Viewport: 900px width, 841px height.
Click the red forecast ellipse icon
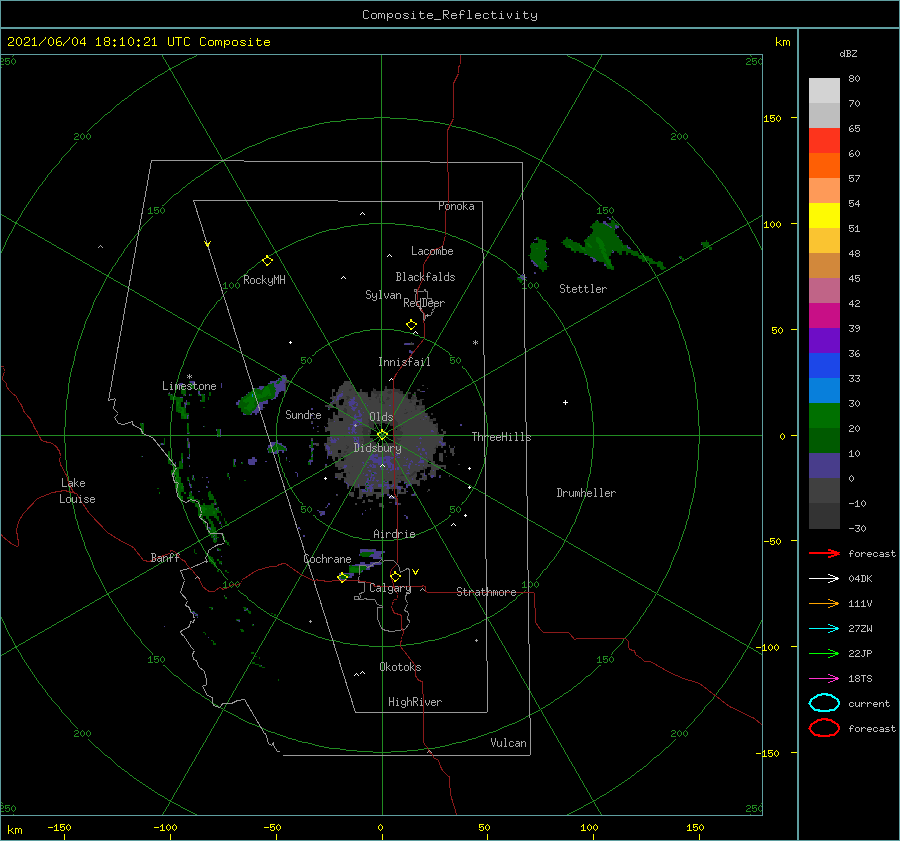click(824, 728)
